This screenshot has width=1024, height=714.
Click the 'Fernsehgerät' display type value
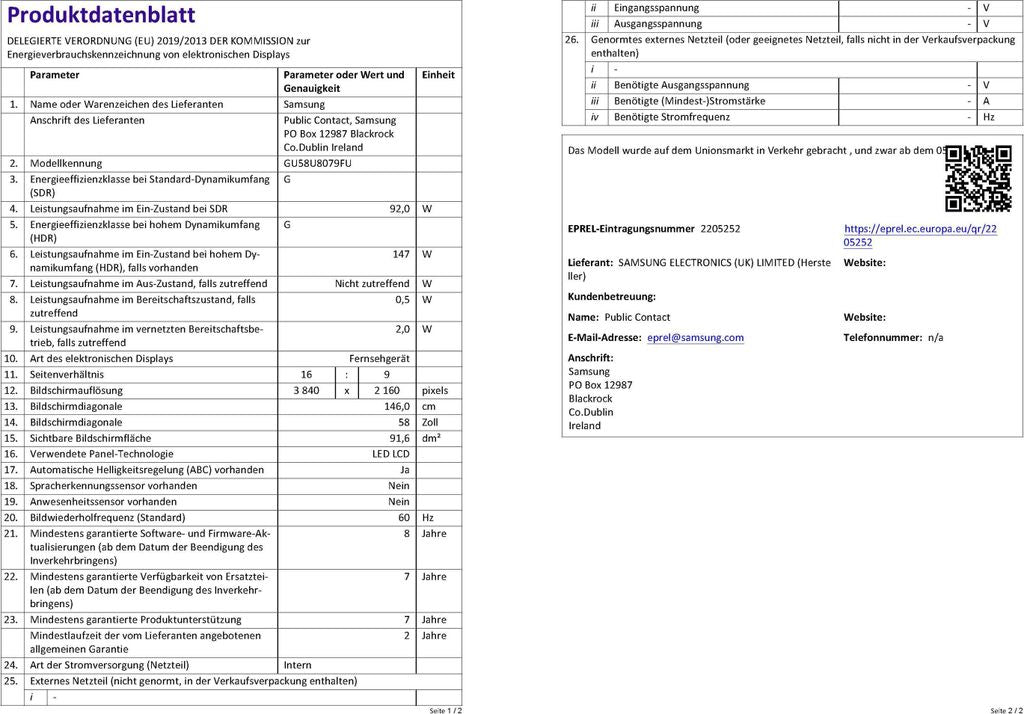(379, 359)
